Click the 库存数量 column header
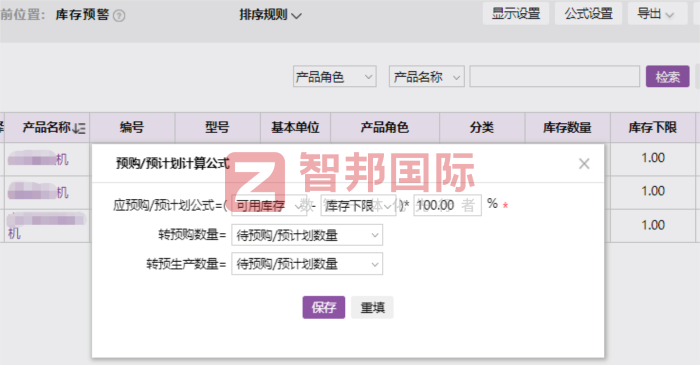The image size is (700, 366). [x=567, y=128]
